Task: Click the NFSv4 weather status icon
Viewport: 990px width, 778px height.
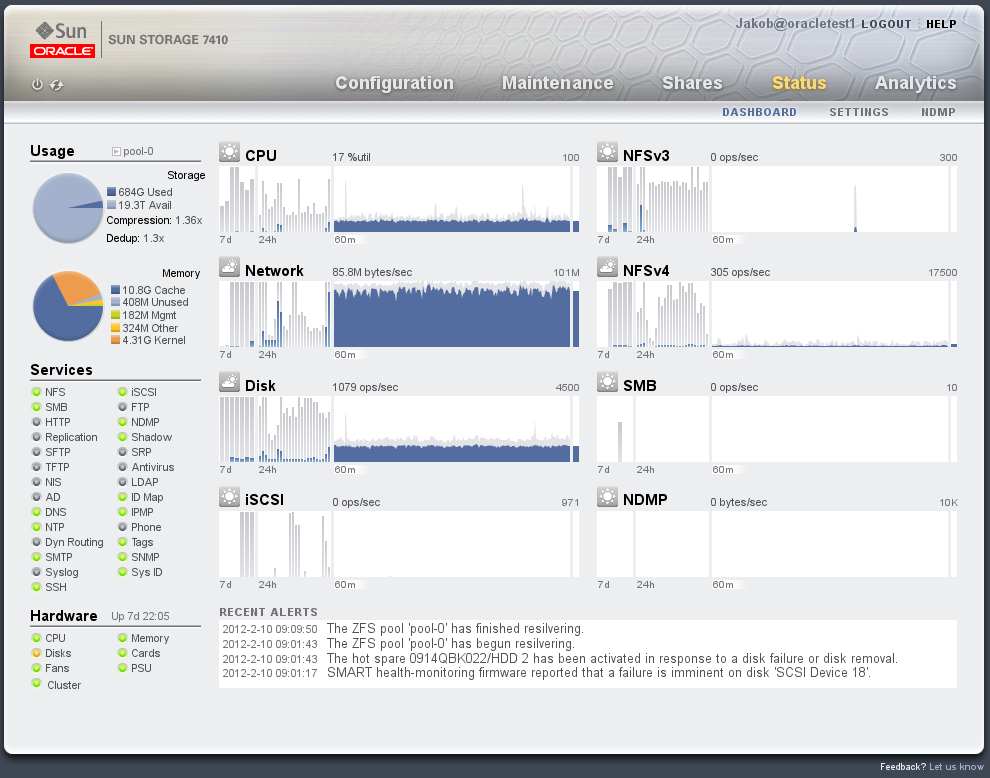Action: tap(607, 268)
